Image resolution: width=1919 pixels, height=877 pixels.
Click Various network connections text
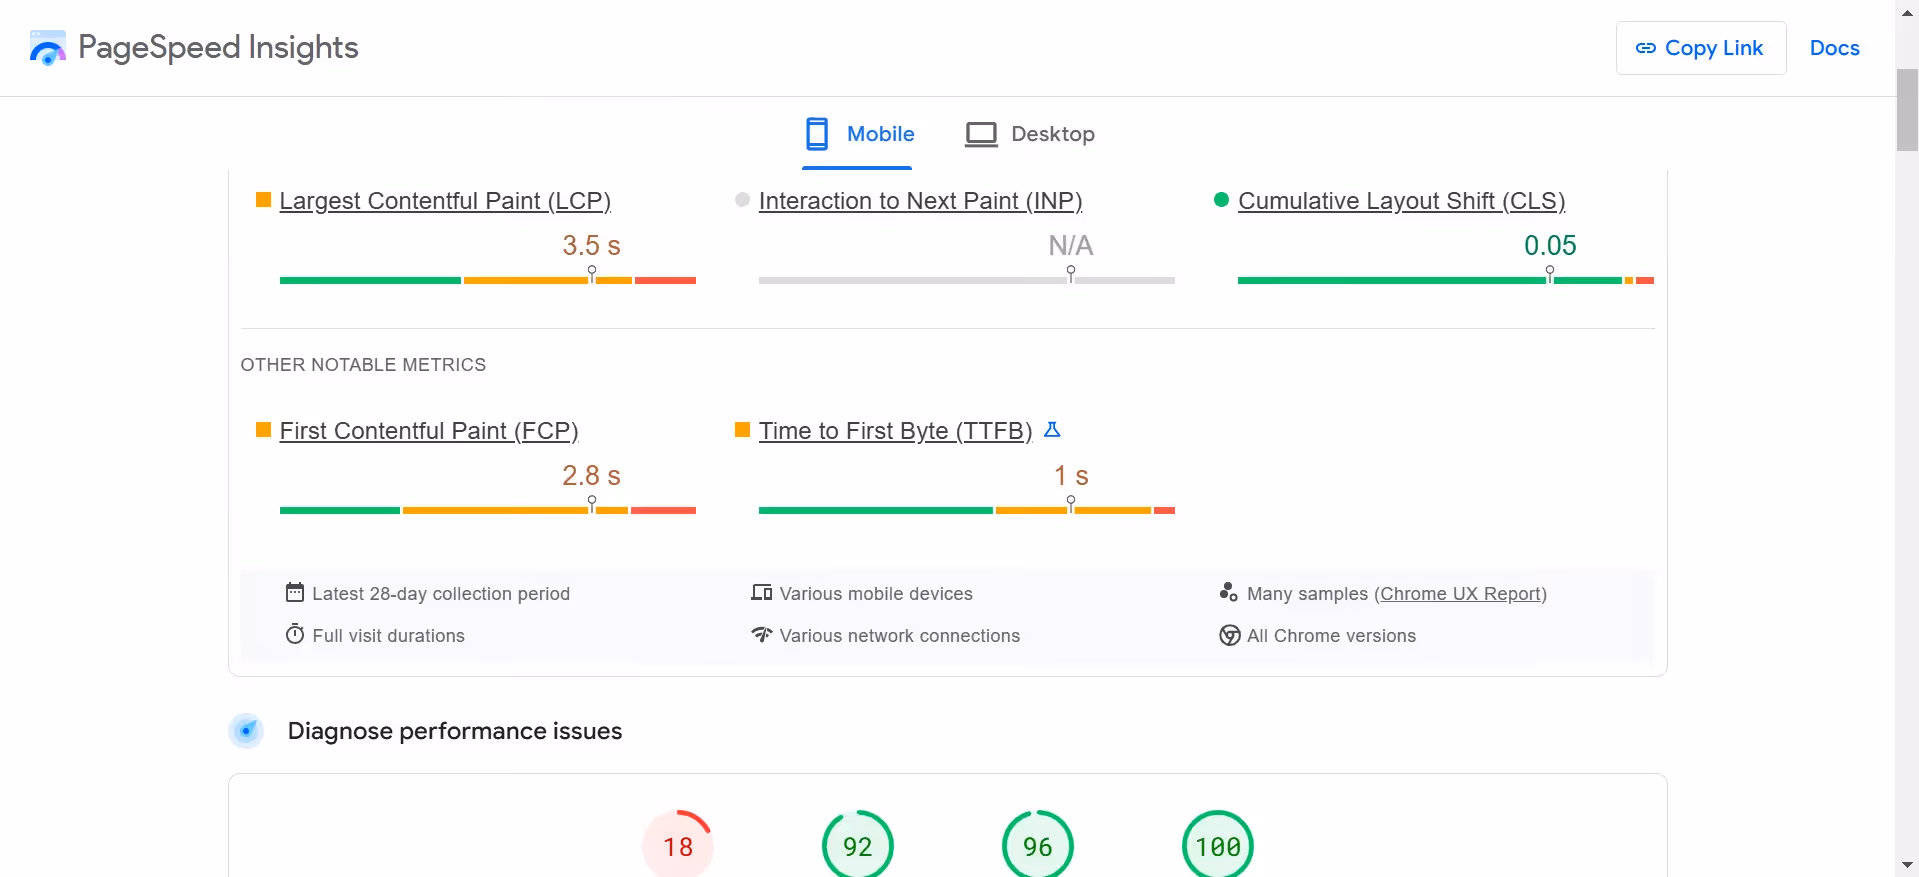click(x=900, y=636)
